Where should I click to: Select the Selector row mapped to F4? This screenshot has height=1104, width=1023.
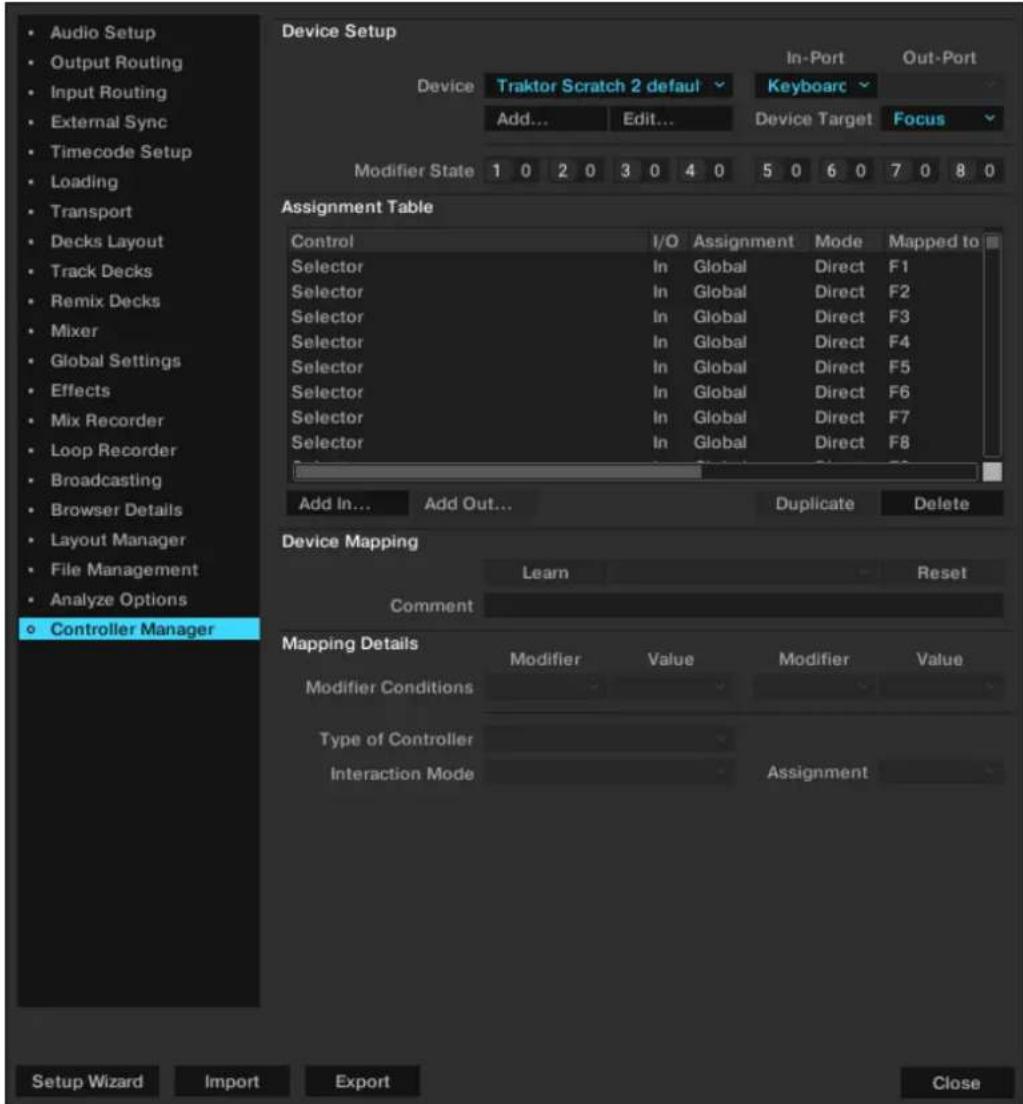(x=635, y=342)
